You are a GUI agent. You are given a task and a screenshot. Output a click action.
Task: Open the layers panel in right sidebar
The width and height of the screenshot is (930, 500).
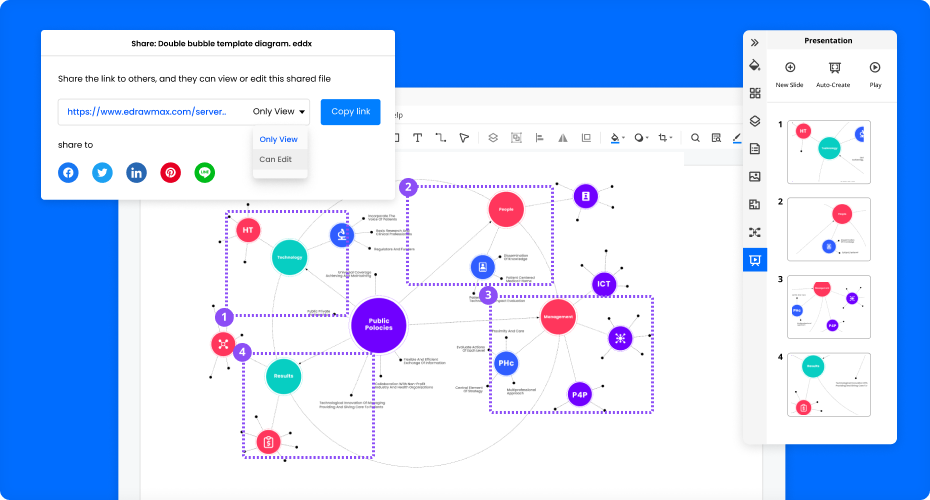coord(755,121)
